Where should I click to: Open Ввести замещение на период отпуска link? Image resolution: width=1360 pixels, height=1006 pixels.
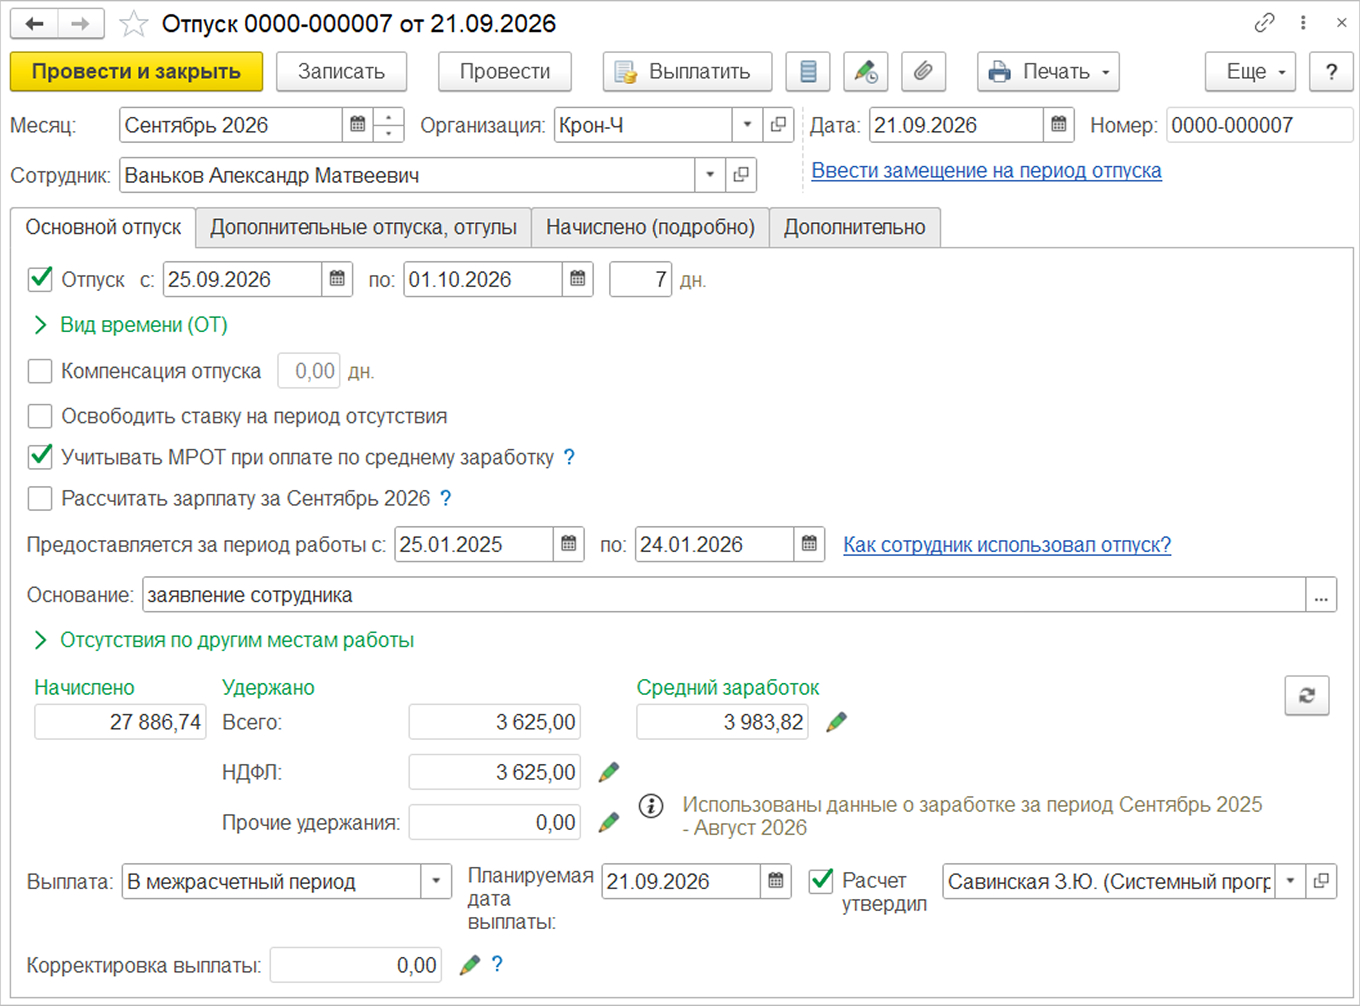[x=986, y=170]
